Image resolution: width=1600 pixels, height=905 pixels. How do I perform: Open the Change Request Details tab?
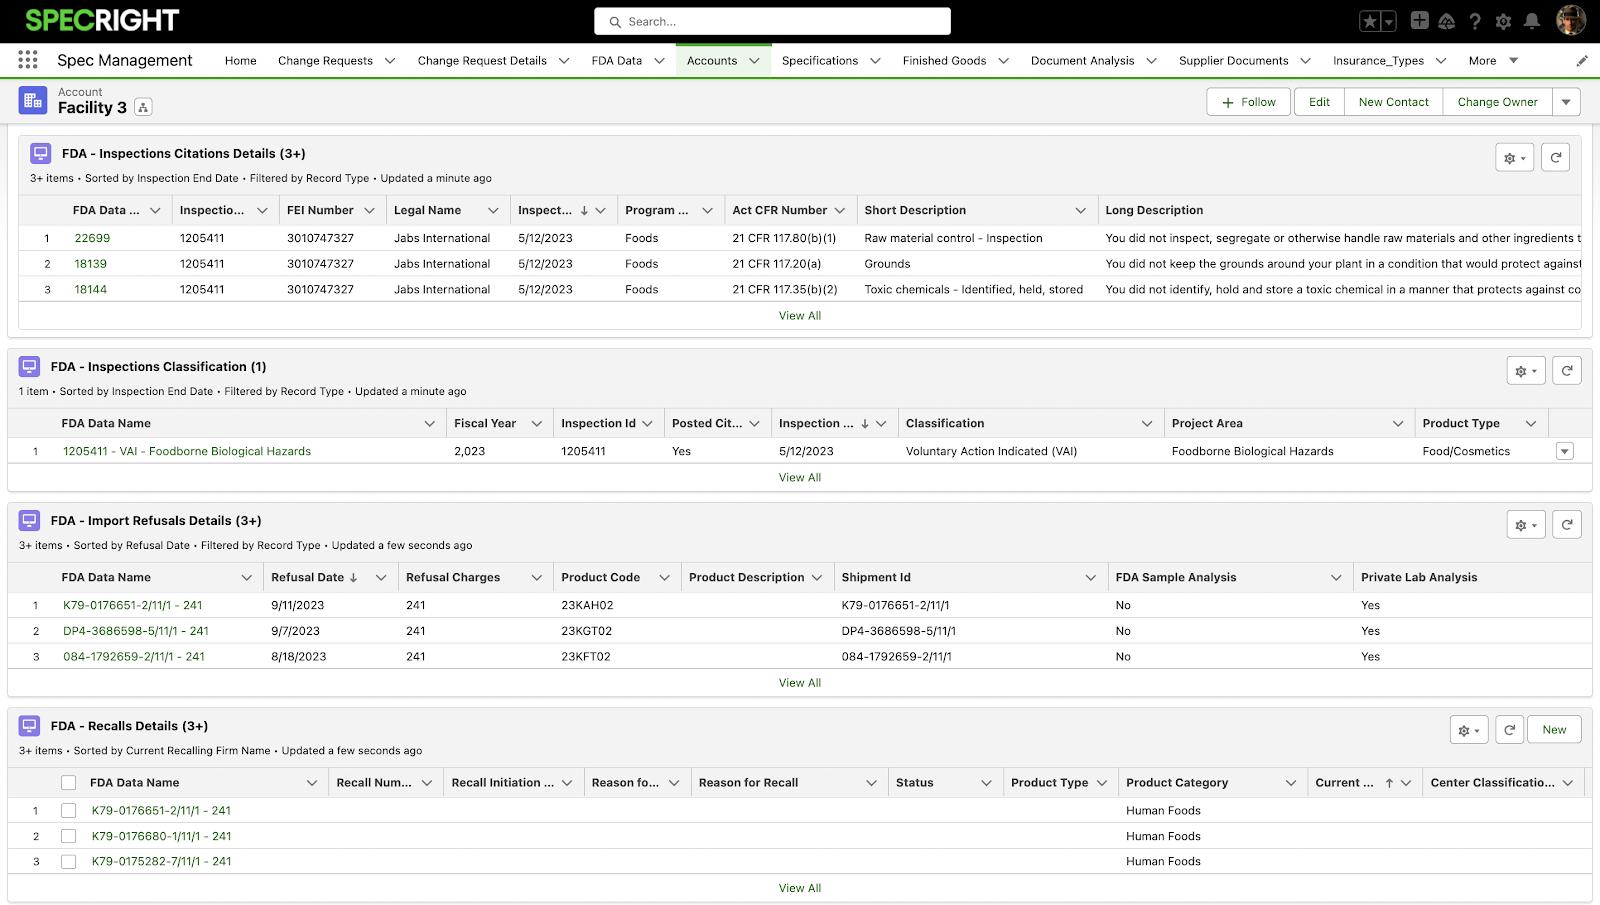tap(482, 61)
